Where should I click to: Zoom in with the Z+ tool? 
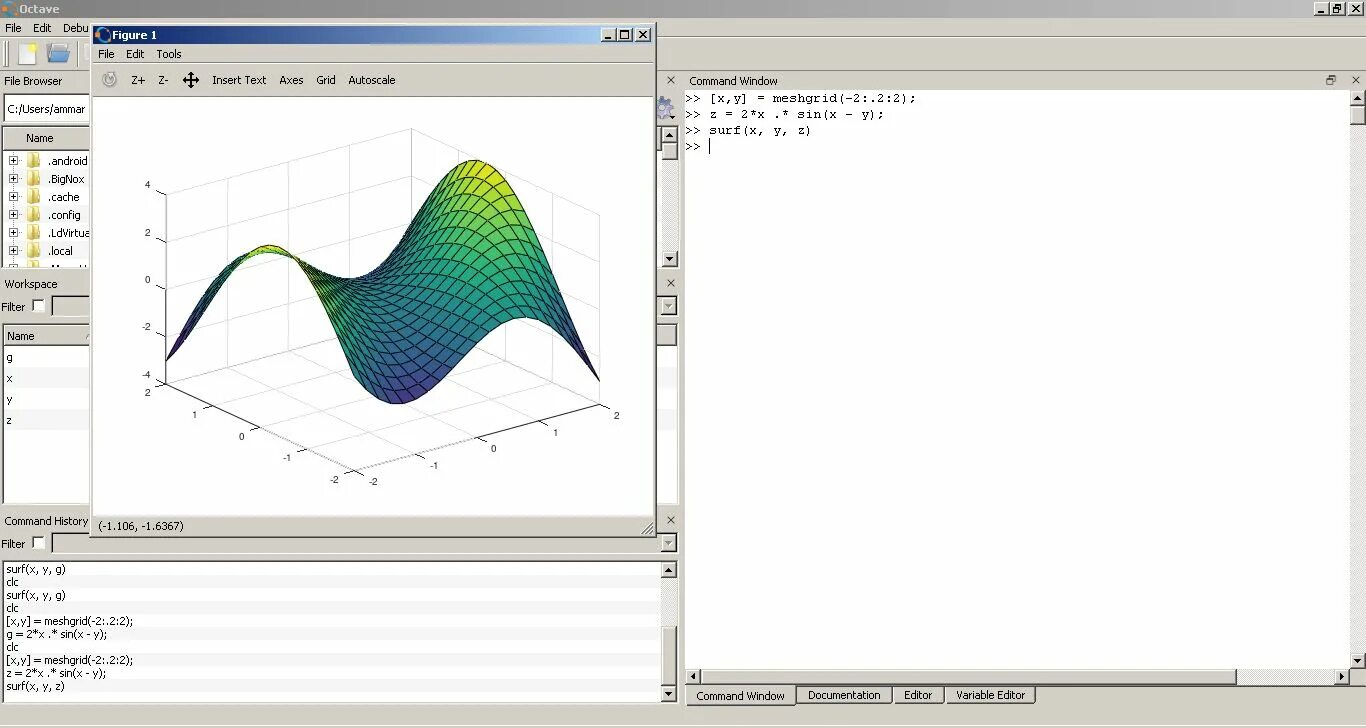(x=138, y=80)
